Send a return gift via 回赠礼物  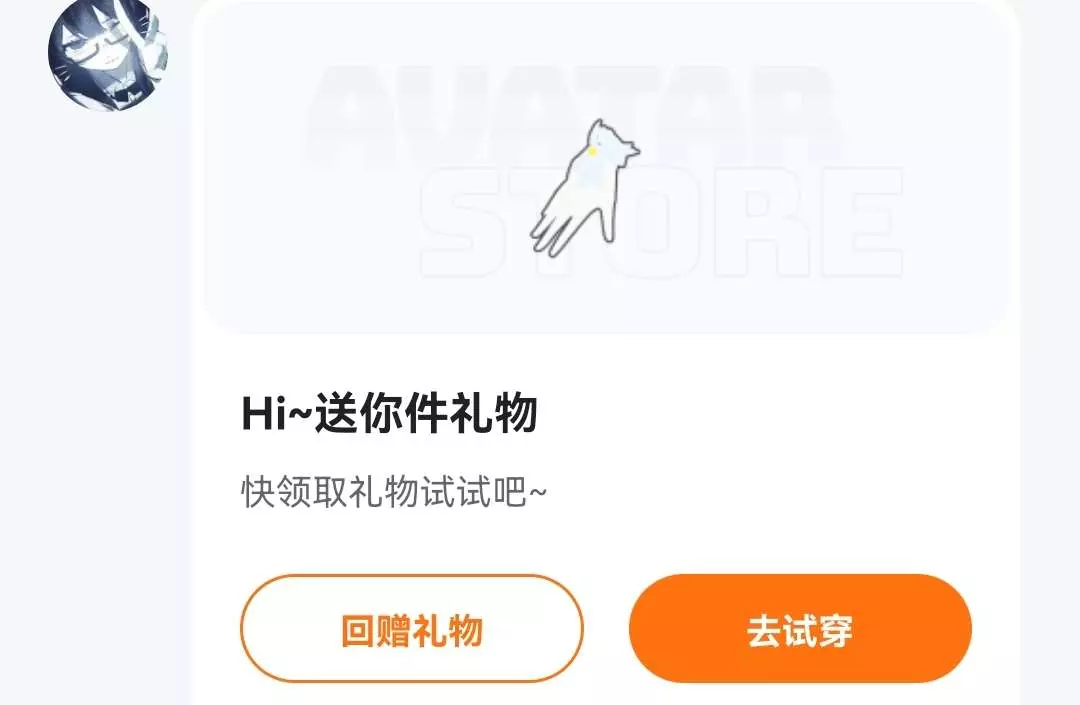tap(412, 629)
